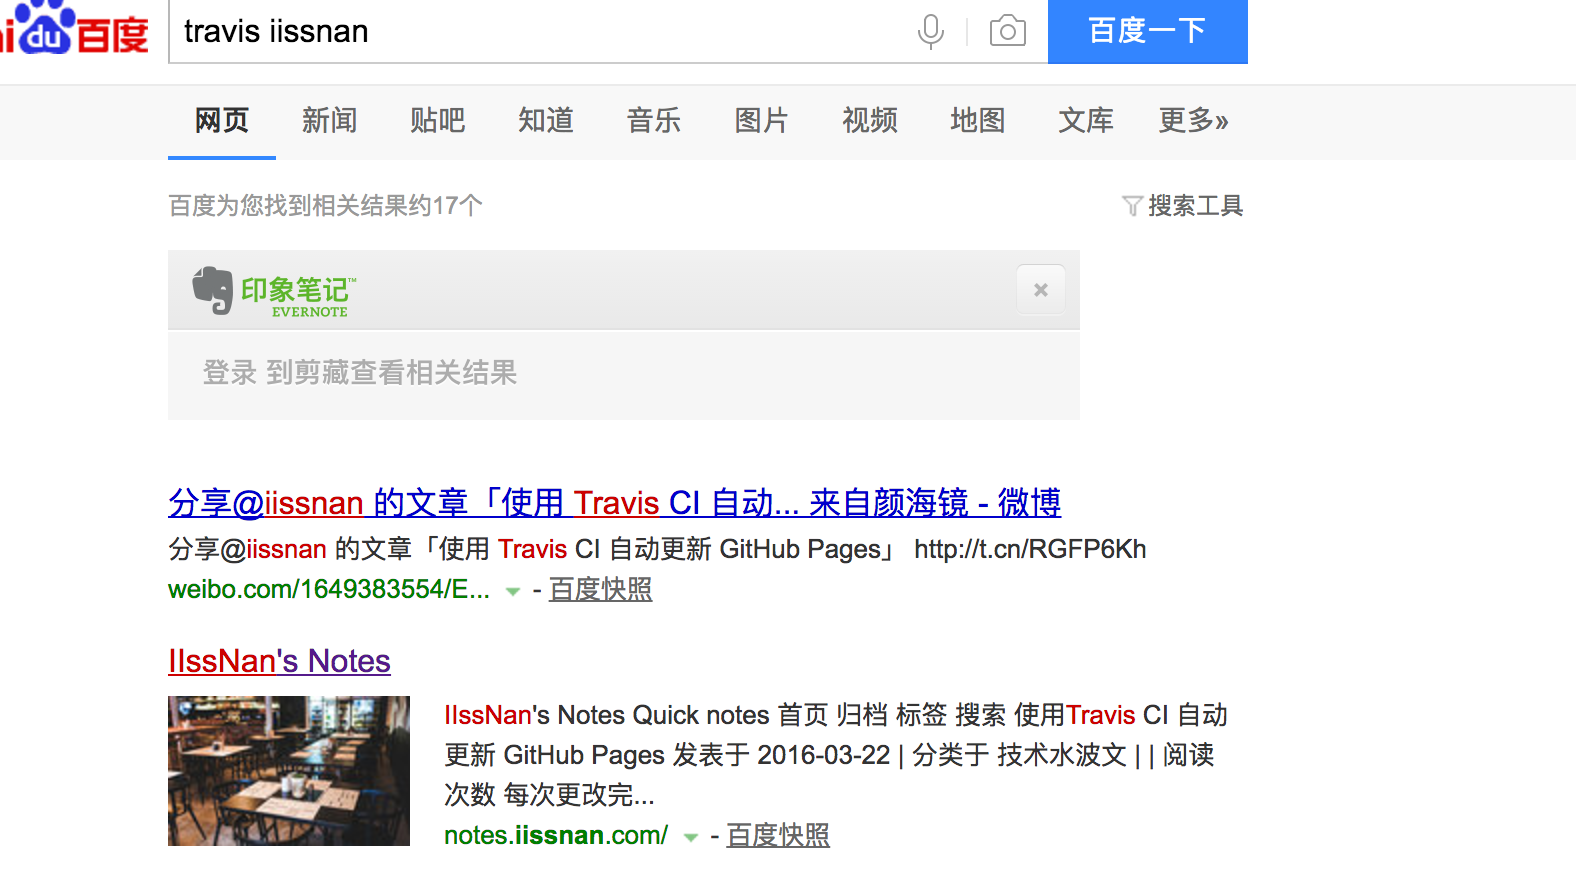Viewport: 1576px width, 874px height.
Task: Start voice search with the microphone icon
Action: (930, 32)
